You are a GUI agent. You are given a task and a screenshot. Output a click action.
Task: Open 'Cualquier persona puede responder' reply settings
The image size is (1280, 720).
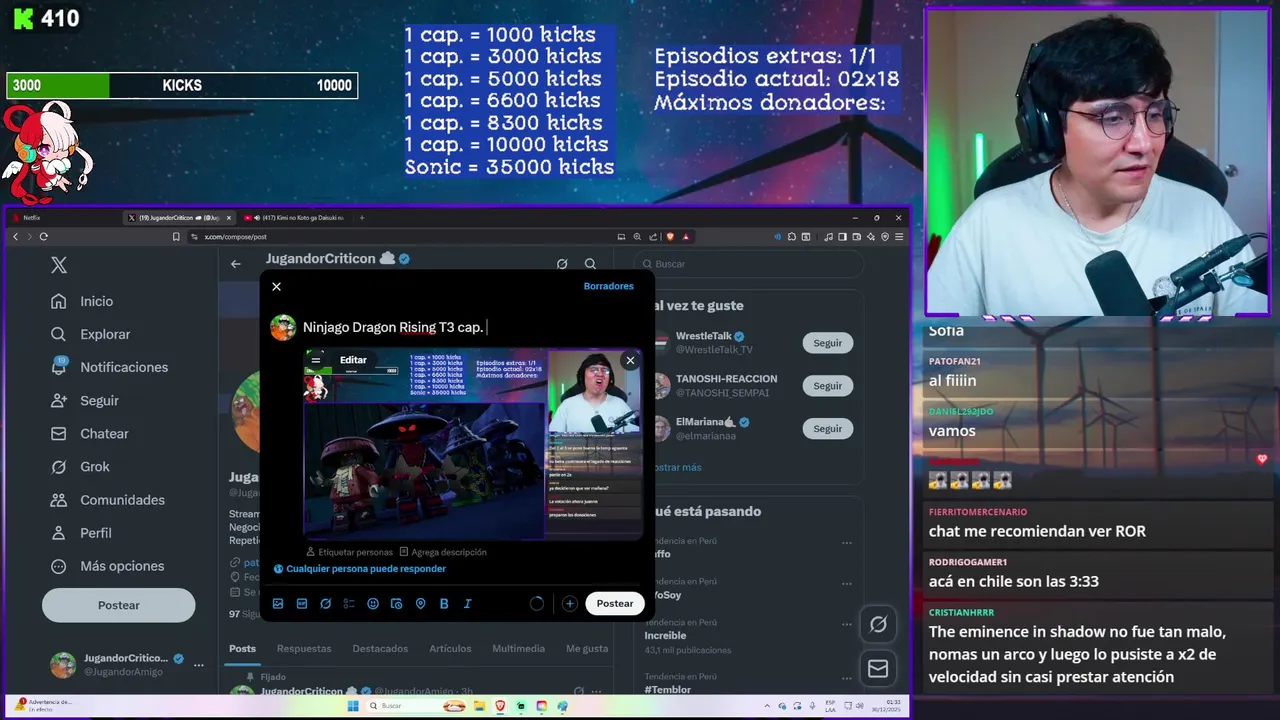tap(360, 569)
